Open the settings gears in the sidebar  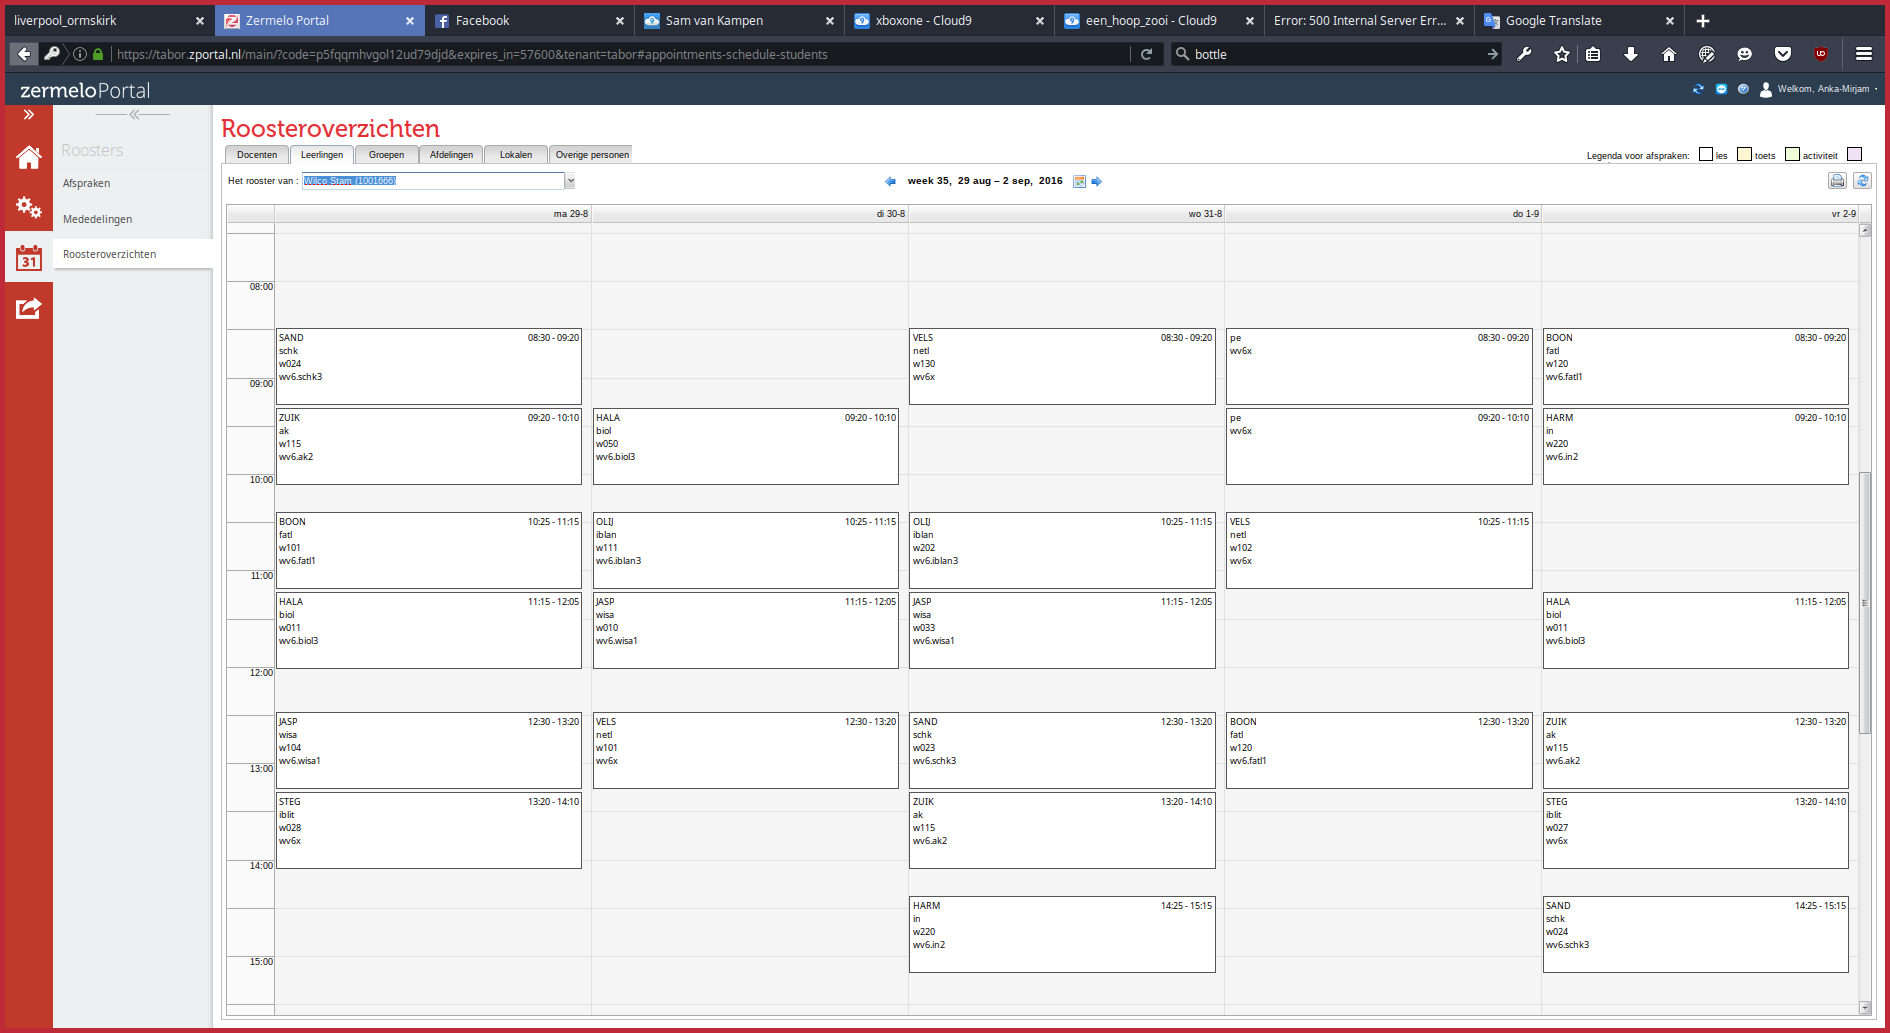(28, 207)
